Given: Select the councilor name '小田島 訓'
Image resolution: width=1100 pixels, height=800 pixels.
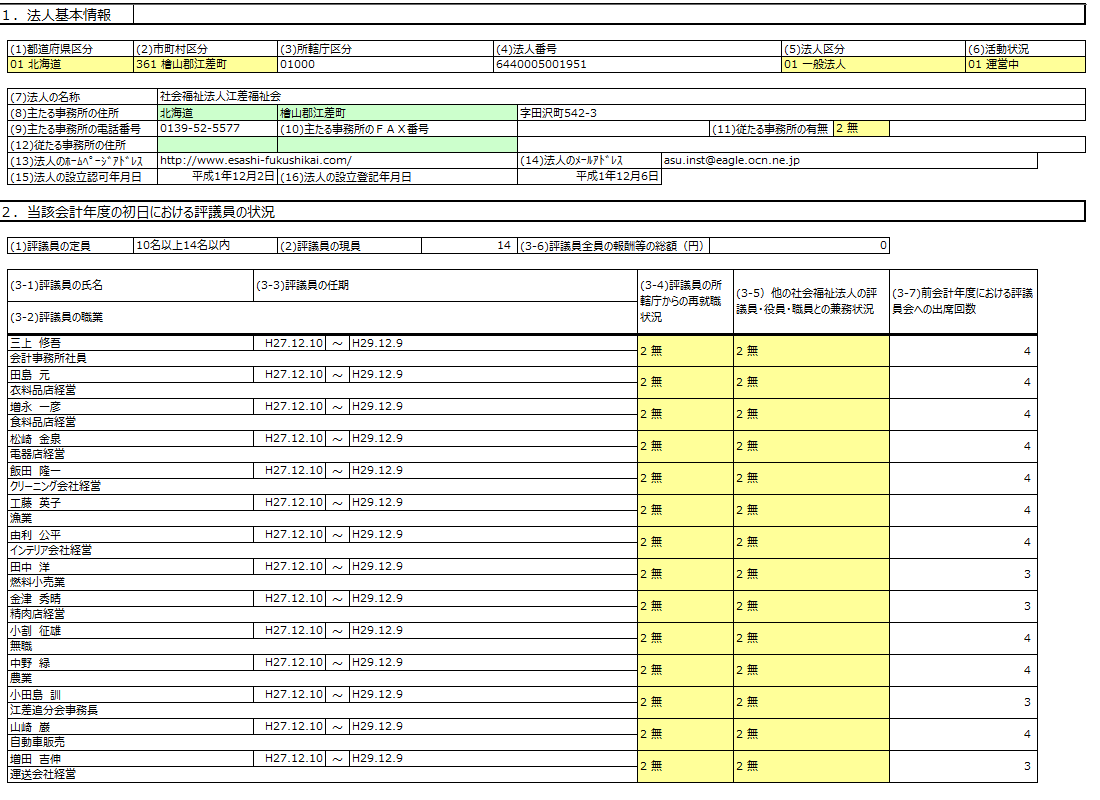Looking at the screenshot, I should 130,695.
